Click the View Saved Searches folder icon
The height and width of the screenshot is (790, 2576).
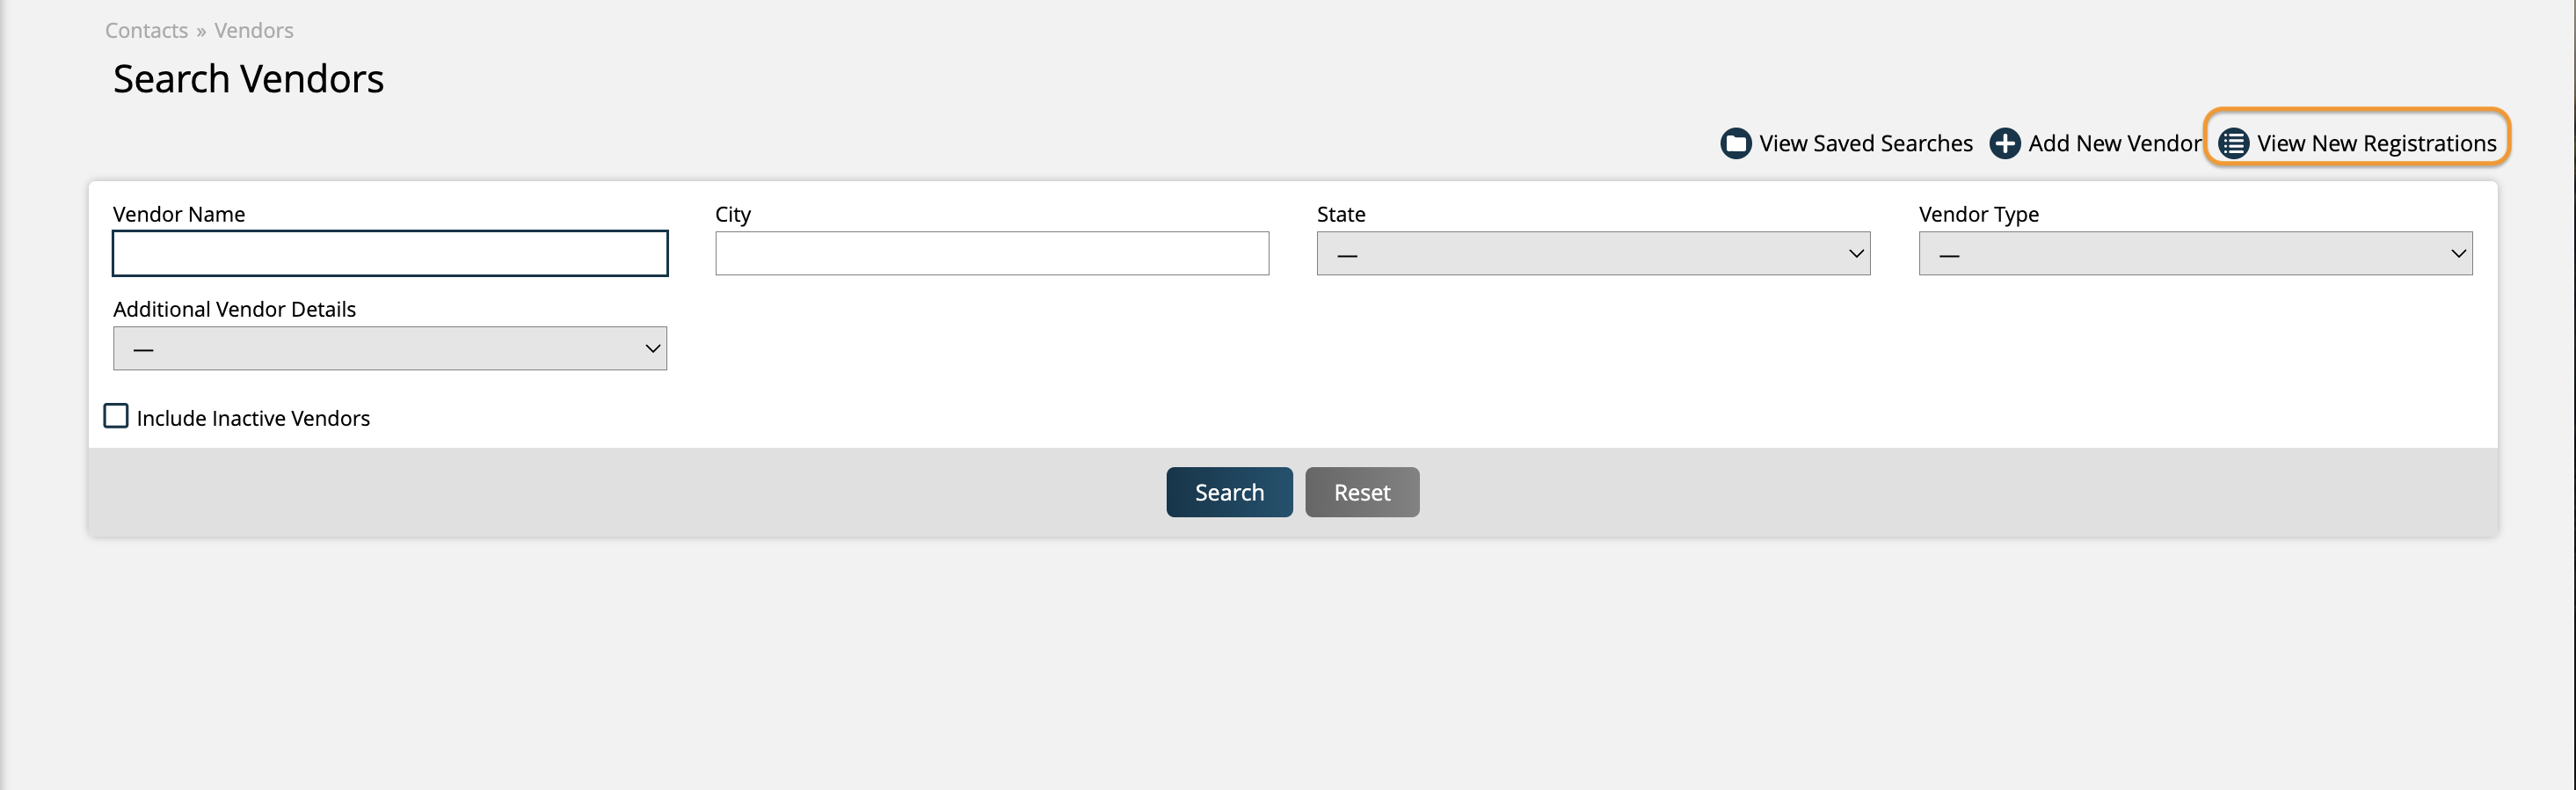[1736, 143]
